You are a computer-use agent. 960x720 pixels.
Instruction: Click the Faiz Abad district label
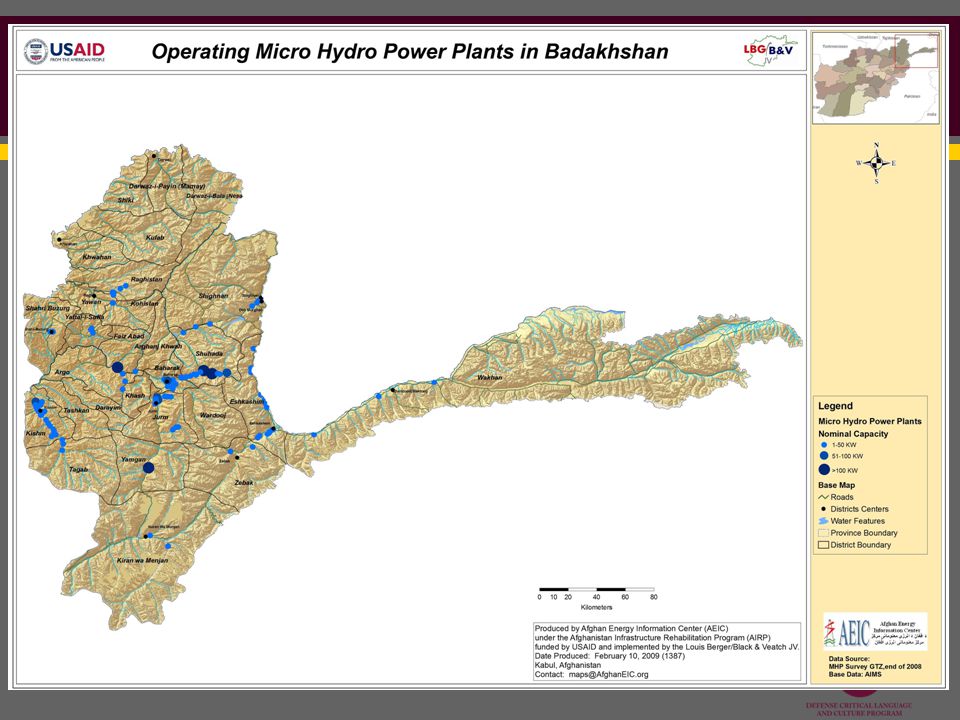click(129, 336)
